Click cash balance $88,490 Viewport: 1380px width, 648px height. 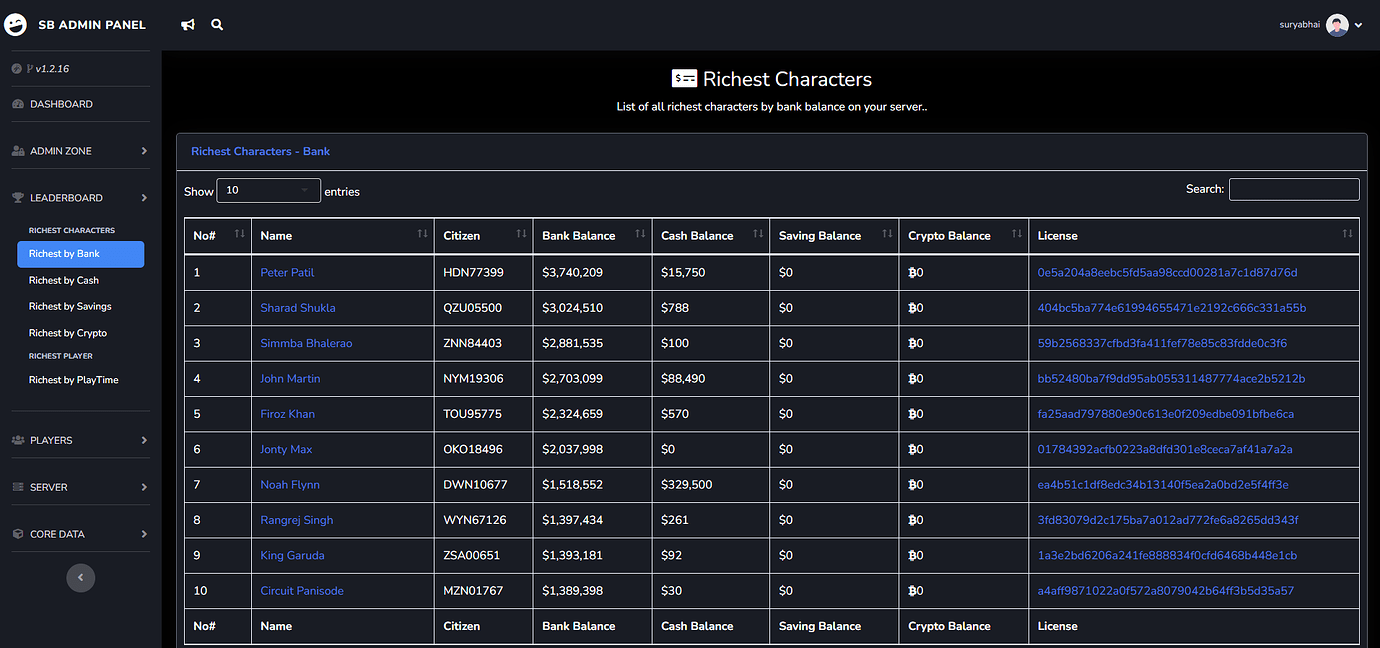point(683,379)
